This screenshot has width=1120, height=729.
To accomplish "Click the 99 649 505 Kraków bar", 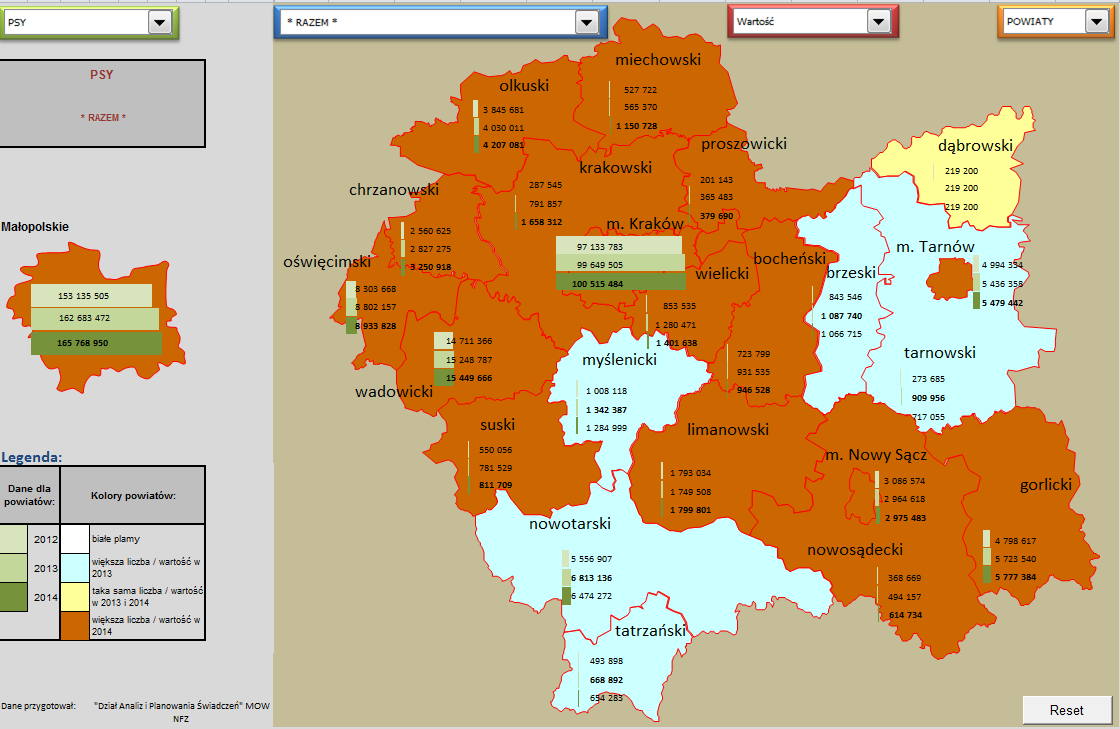I will [621, 264].
